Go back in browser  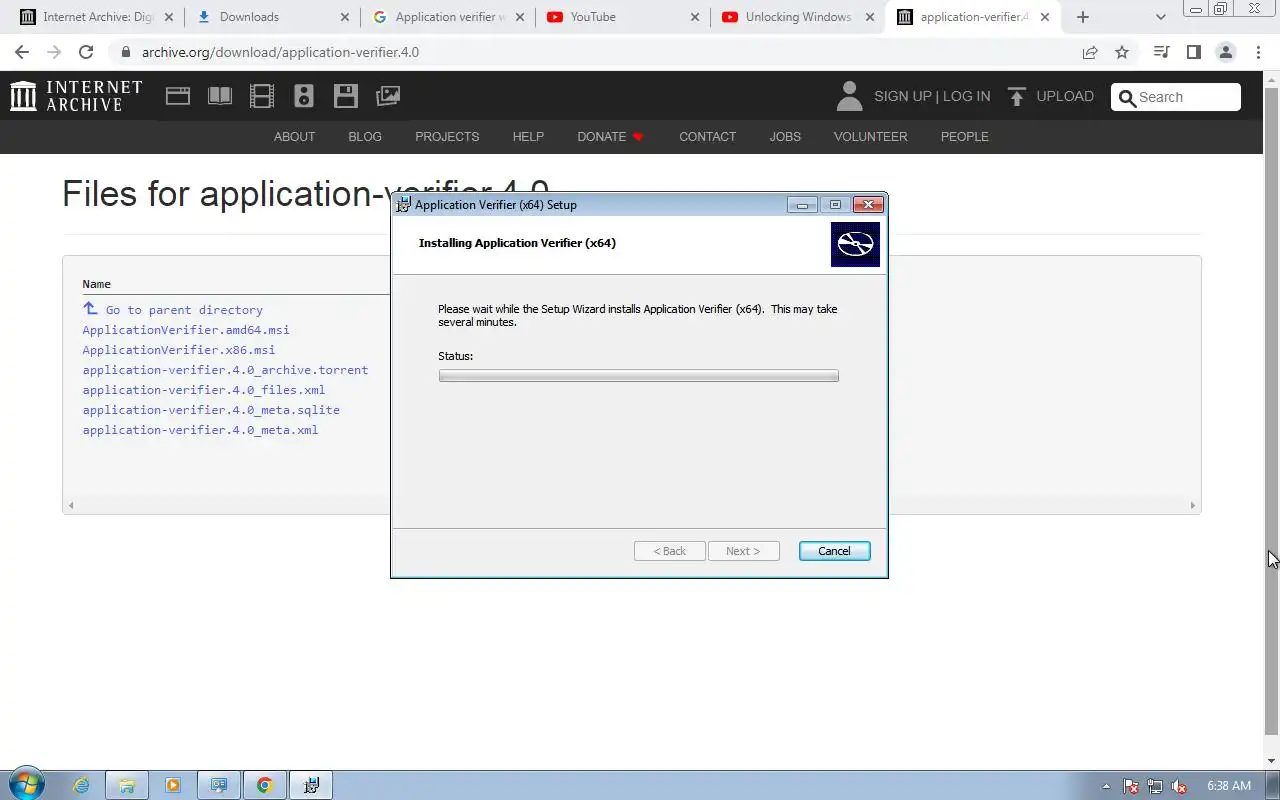(22, 52)
